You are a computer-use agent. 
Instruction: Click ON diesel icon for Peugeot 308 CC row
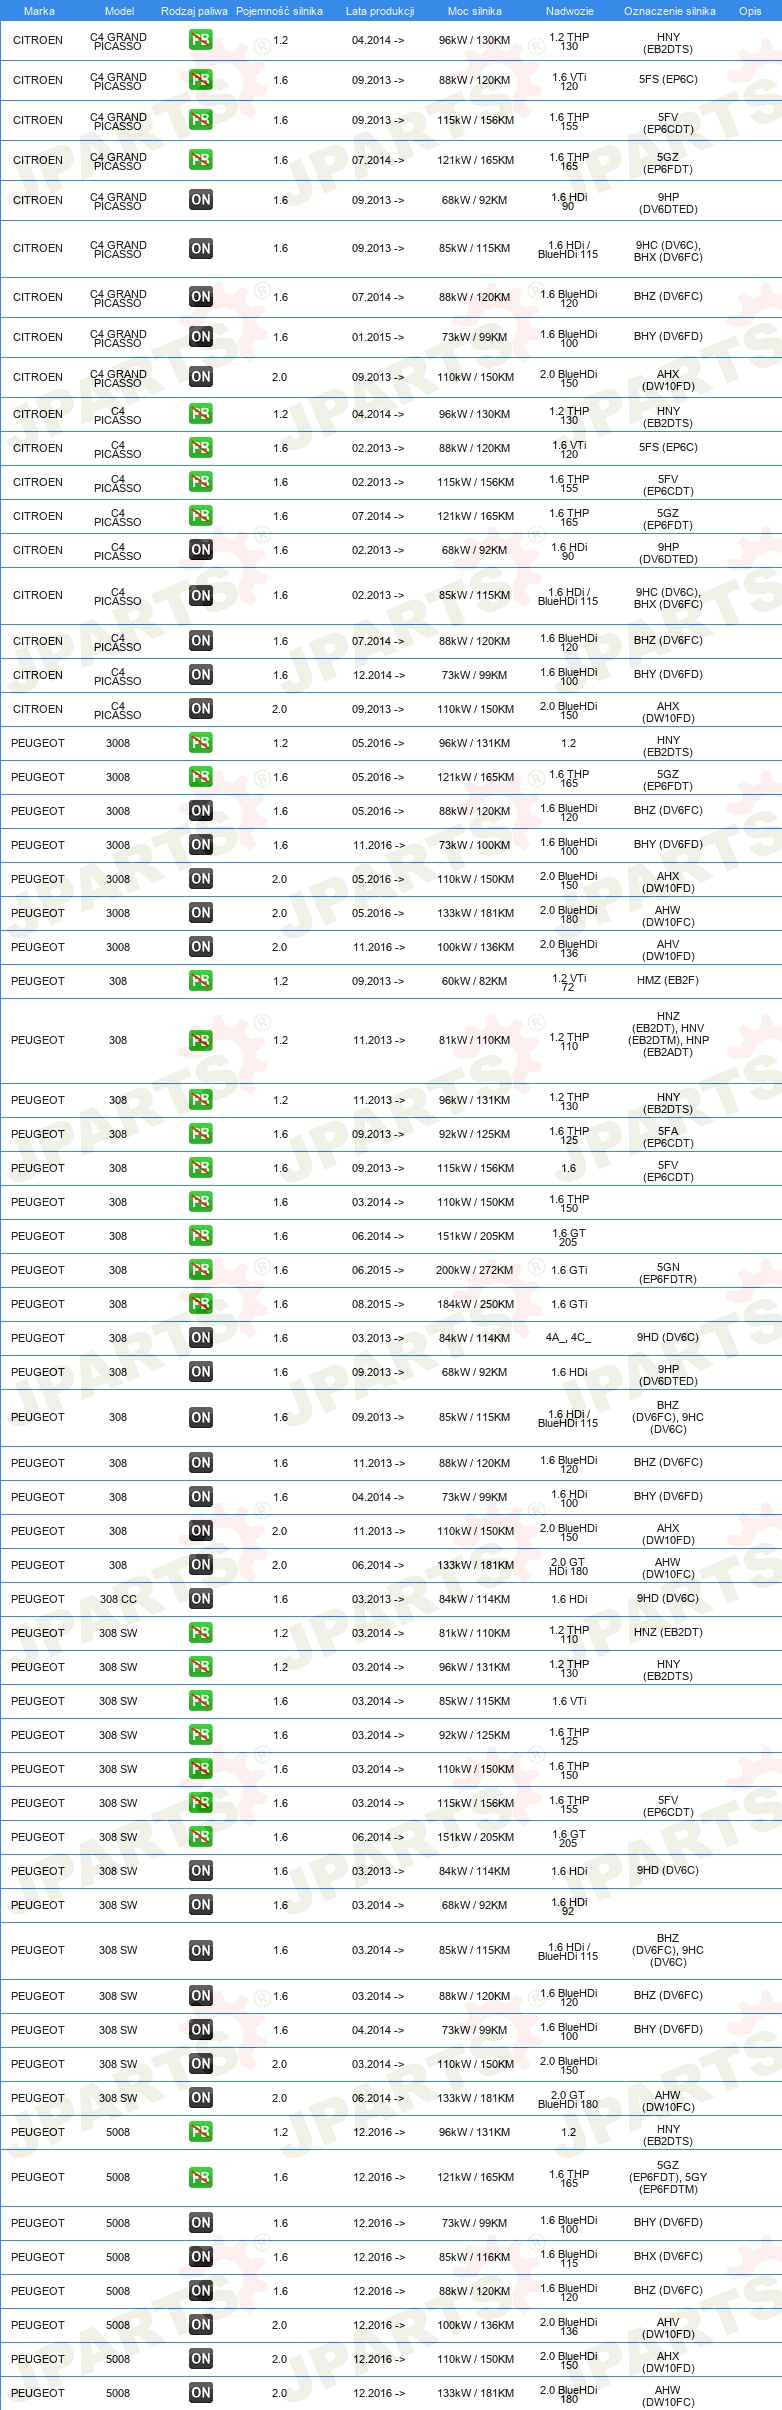(201, 1599)
